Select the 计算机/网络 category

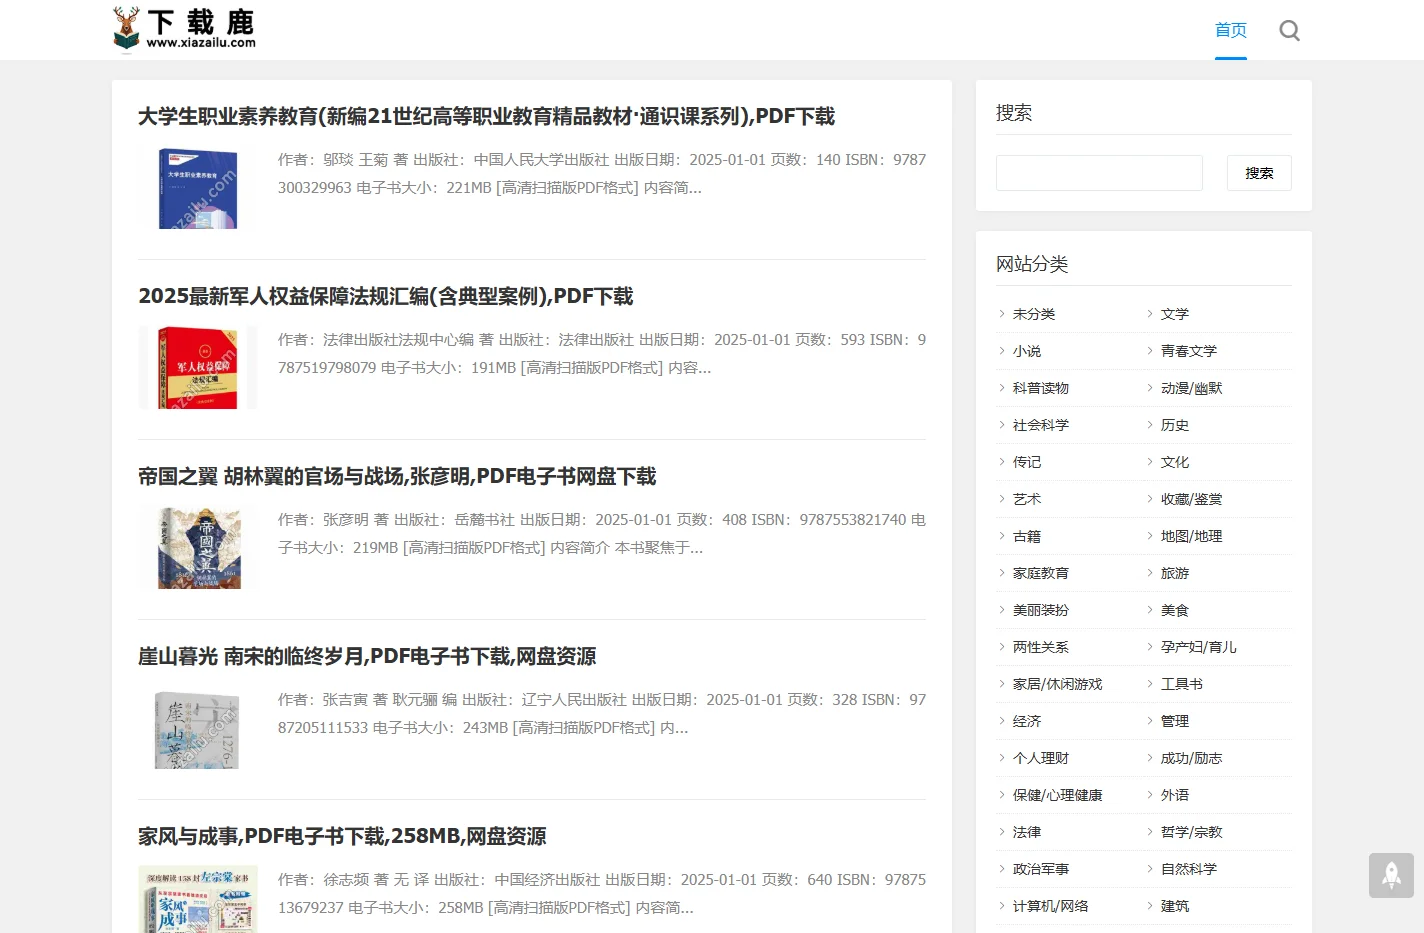[1051, 906]
